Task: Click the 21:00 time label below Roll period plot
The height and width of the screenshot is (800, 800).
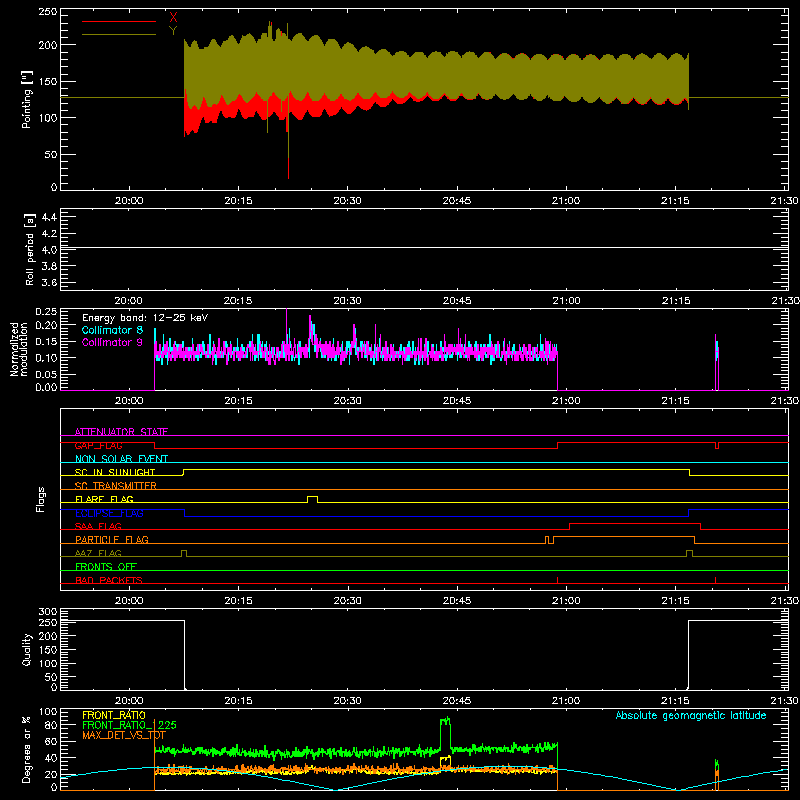Action: (x=566, y=301)
